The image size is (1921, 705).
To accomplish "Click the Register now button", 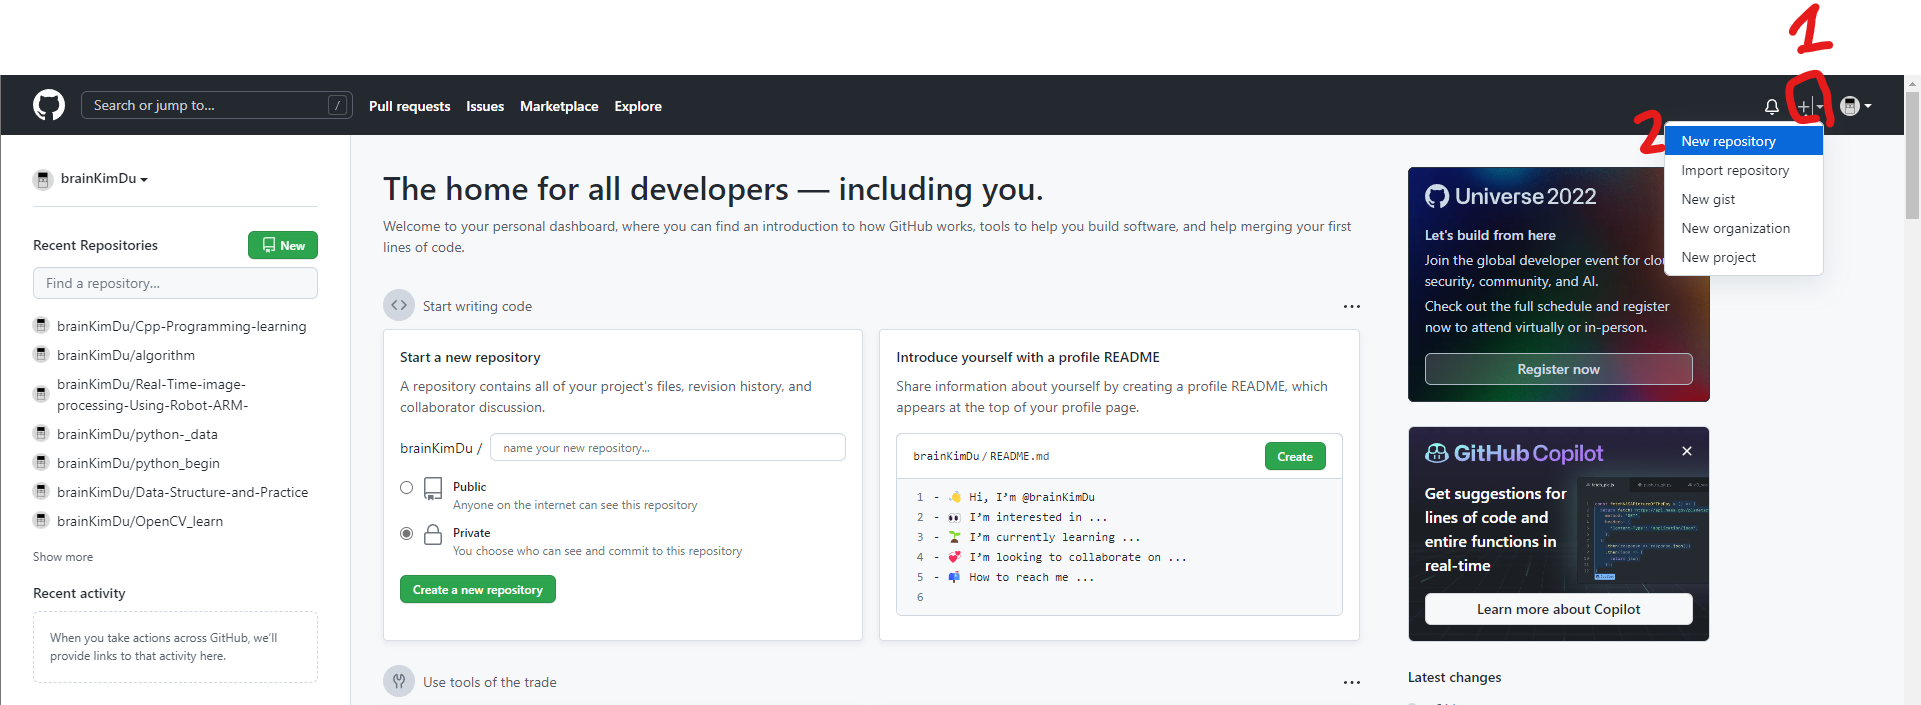I will [1558, 369].
